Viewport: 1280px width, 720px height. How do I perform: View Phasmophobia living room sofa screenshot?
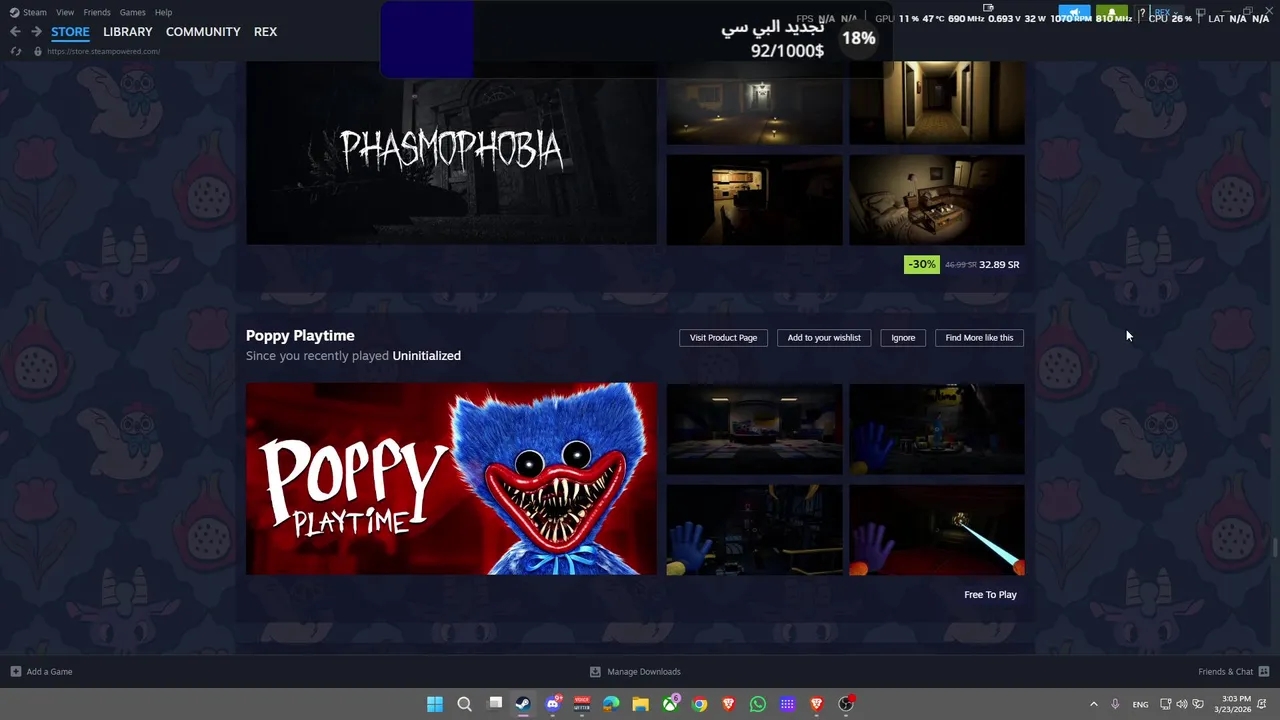pos(937,200)
